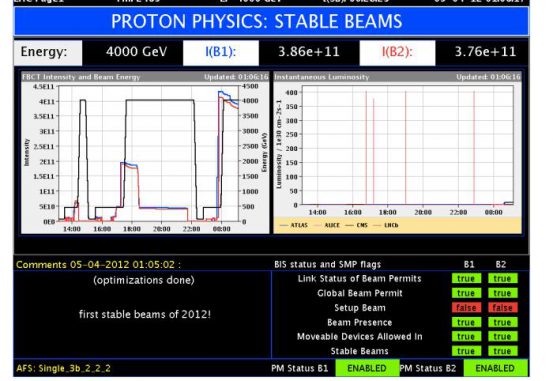The image size is (553, 381).
Task: Click the Link Status B1 true flag
Action: pos(466,278)
